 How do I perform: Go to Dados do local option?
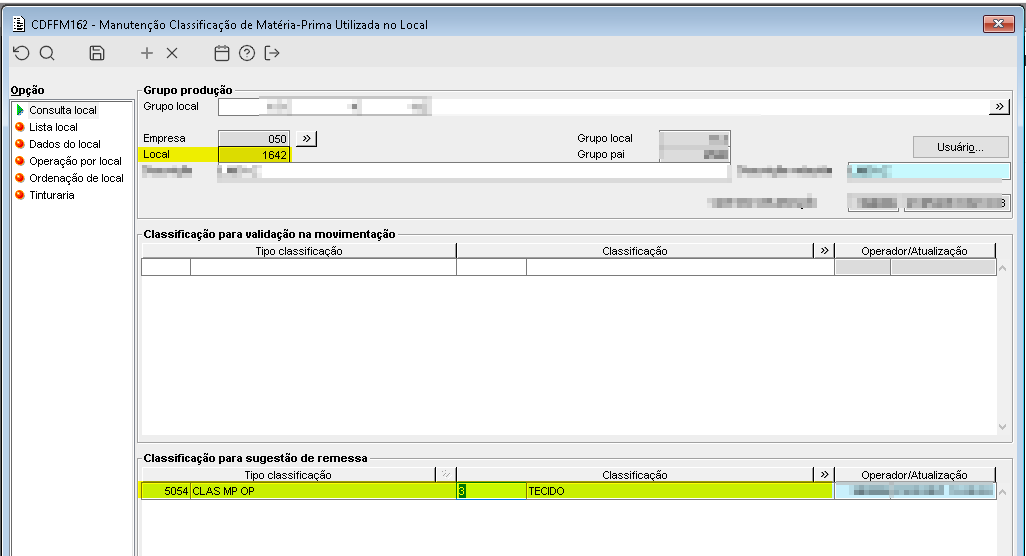coord(65,144)
